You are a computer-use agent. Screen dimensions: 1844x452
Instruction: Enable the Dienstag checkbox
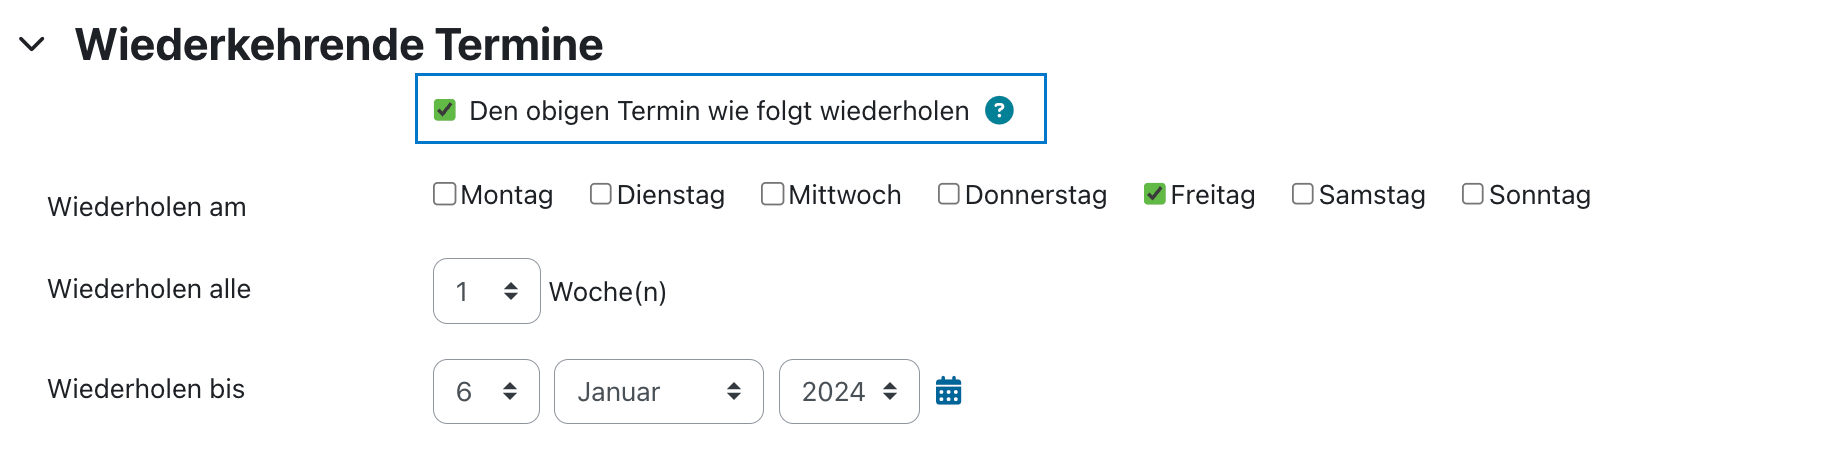601,194
